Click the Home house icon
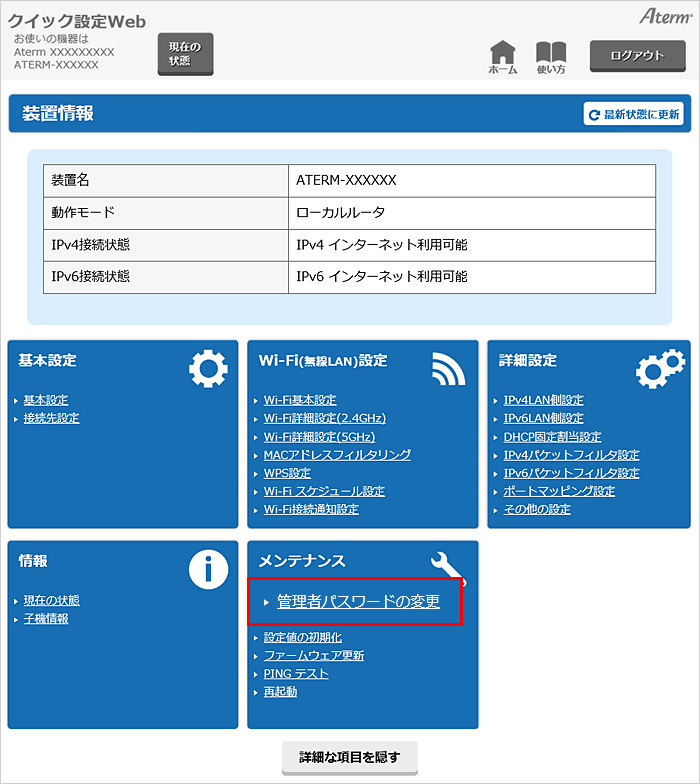 503,55
